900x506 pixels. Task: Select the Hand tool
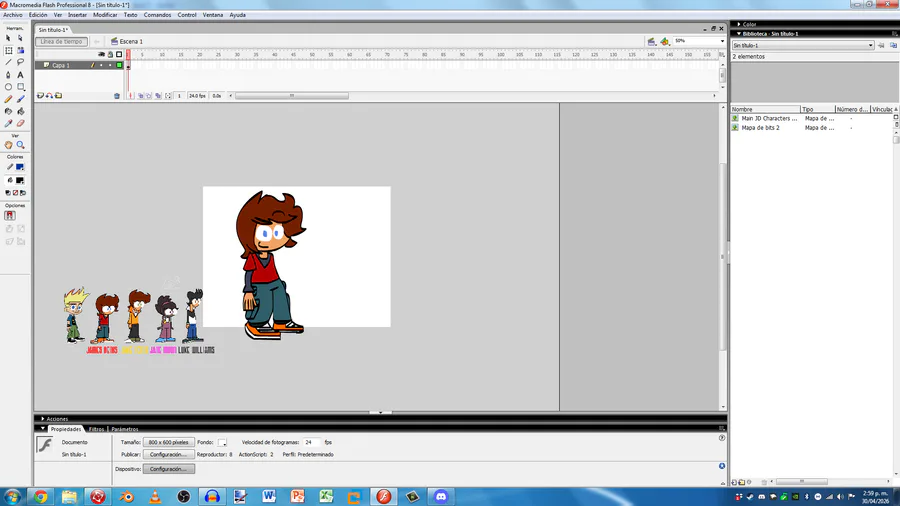(8, 145)
